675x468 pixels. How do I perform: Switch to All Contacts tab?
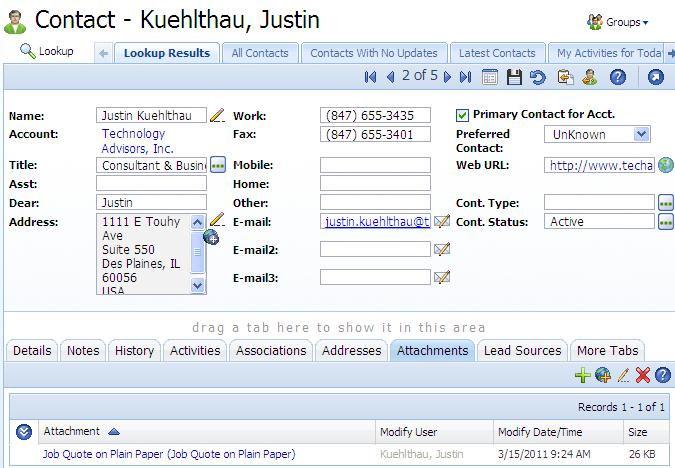pos(260,53)
